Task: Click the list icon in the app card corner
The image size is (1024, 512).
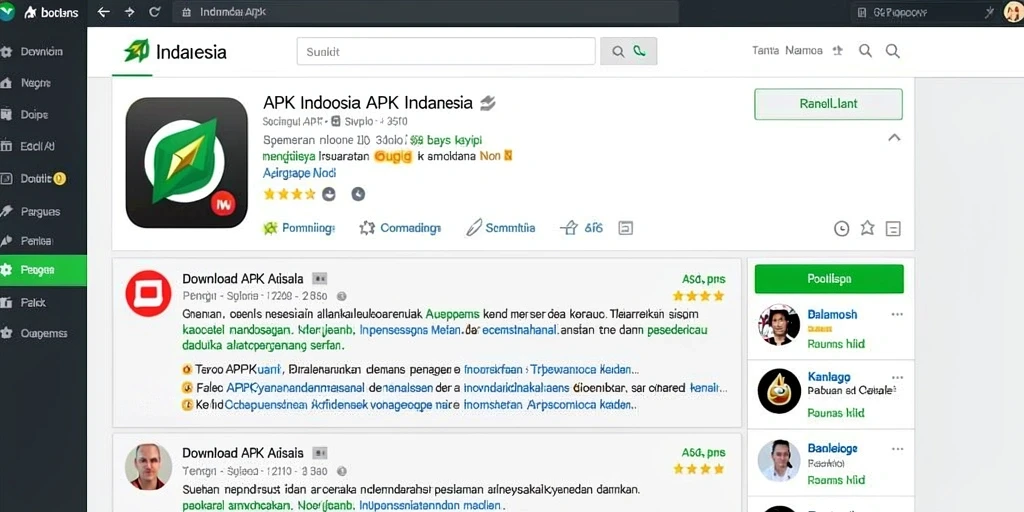Action: tap(893, 229)
